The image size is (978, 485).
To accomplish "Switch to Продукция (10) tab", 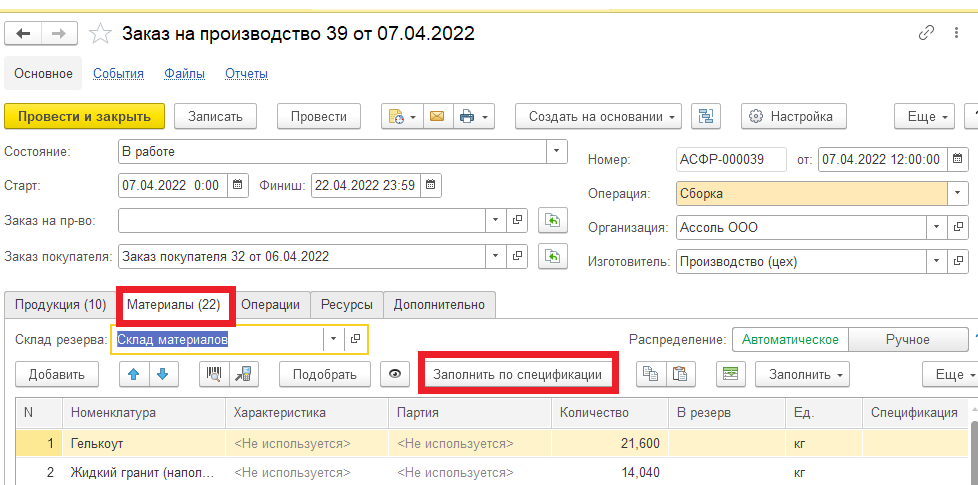I will 61,305.
